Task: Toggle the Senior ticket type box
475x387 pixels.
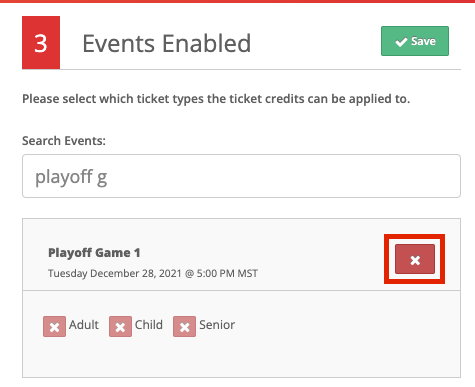Action: click(184, 327)
